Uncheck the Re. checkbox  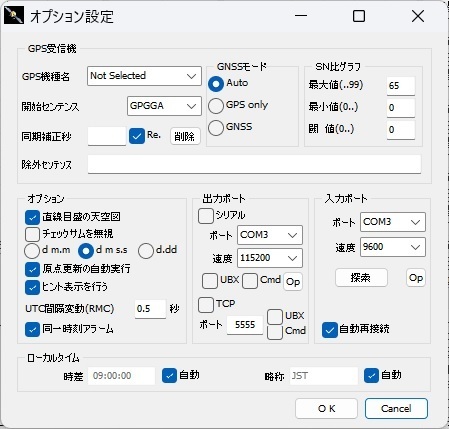pyautogui.click(x=137, y=136)
